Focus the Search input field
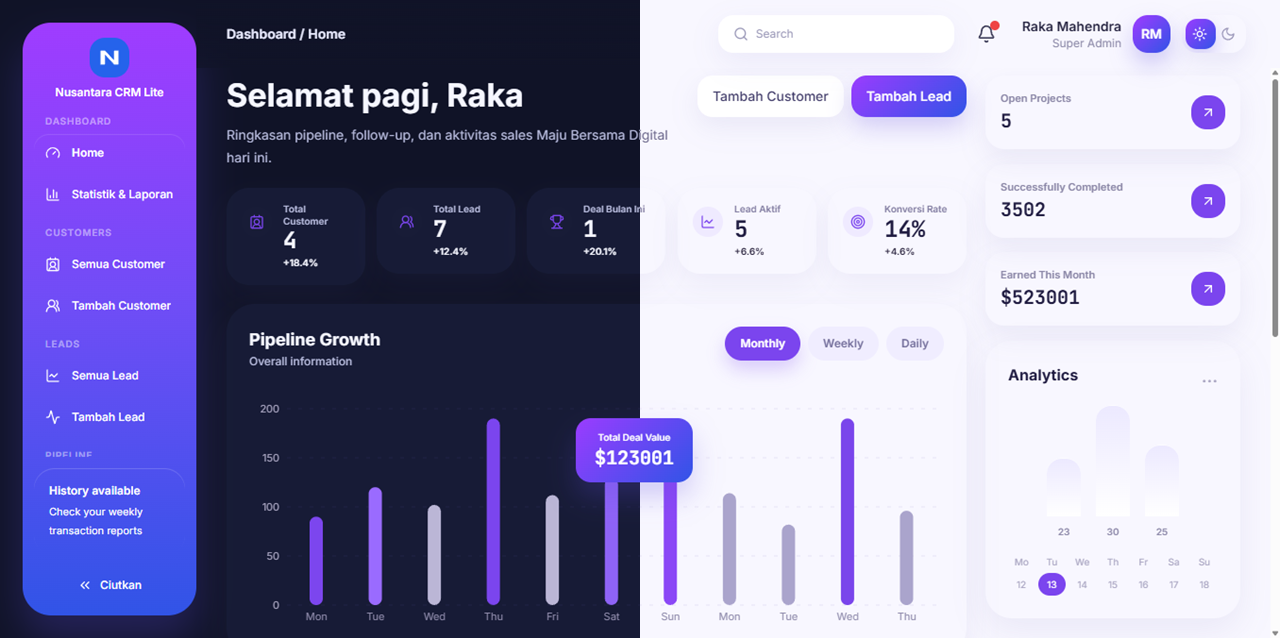Screen dimensions: 1280x638 click(x=836, y=34)
